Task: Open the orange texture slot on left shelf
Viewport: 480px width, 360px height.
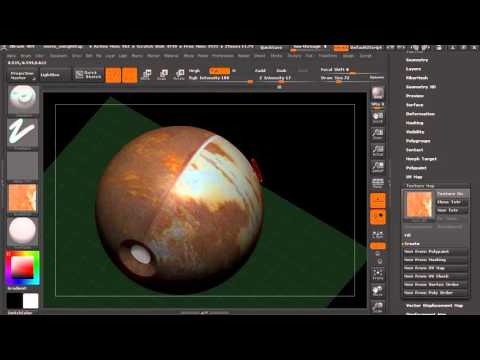Action: 23,198
